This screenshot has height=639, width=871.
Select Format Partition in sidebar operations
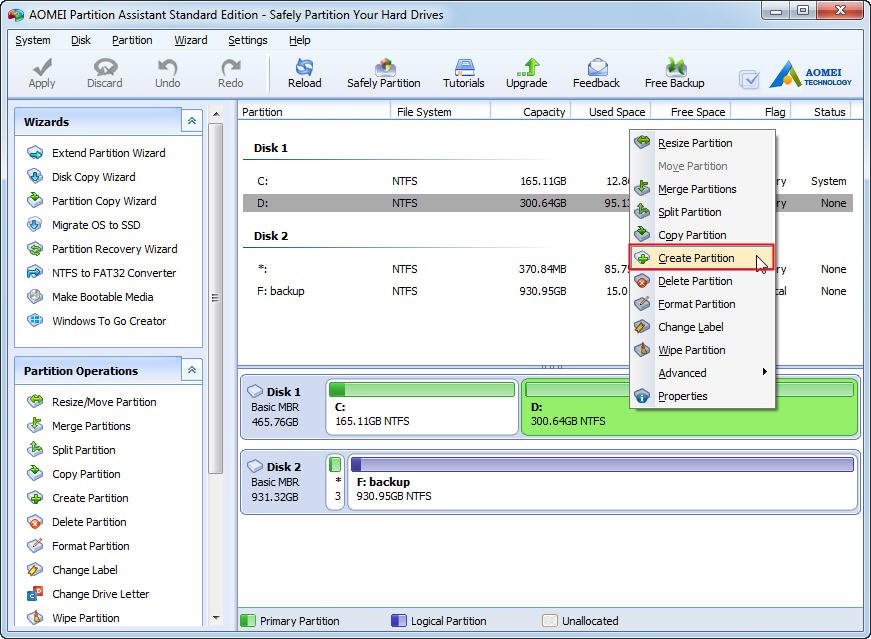pyautogui.click(x=78, y=546)
